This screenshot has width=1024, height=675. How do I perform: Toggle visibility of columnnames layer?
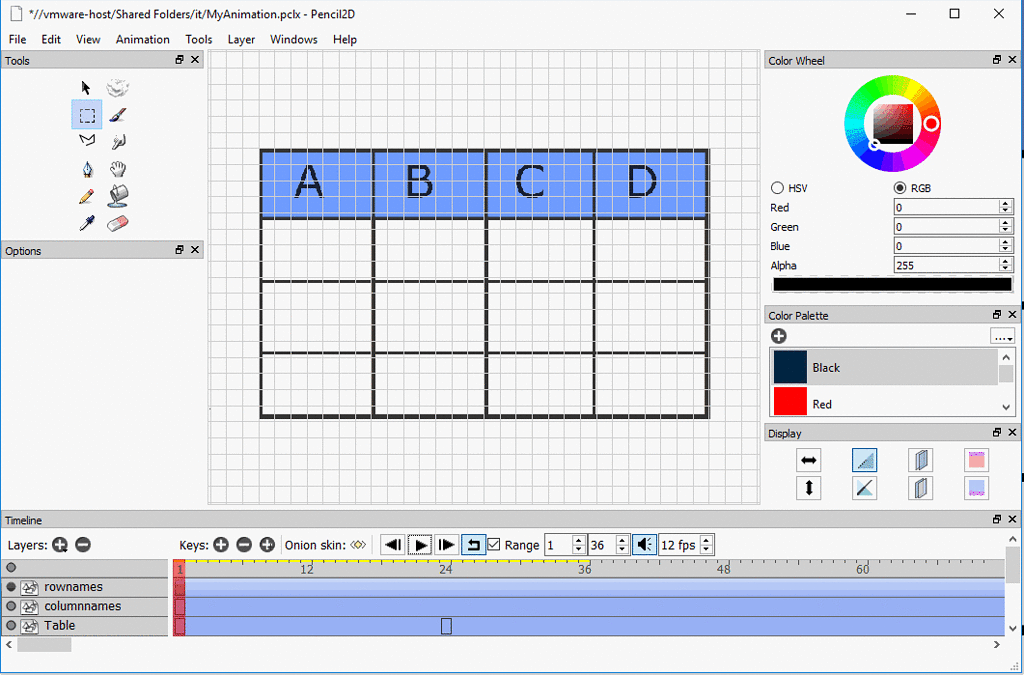pyautogui.click(x=11, y=606)
